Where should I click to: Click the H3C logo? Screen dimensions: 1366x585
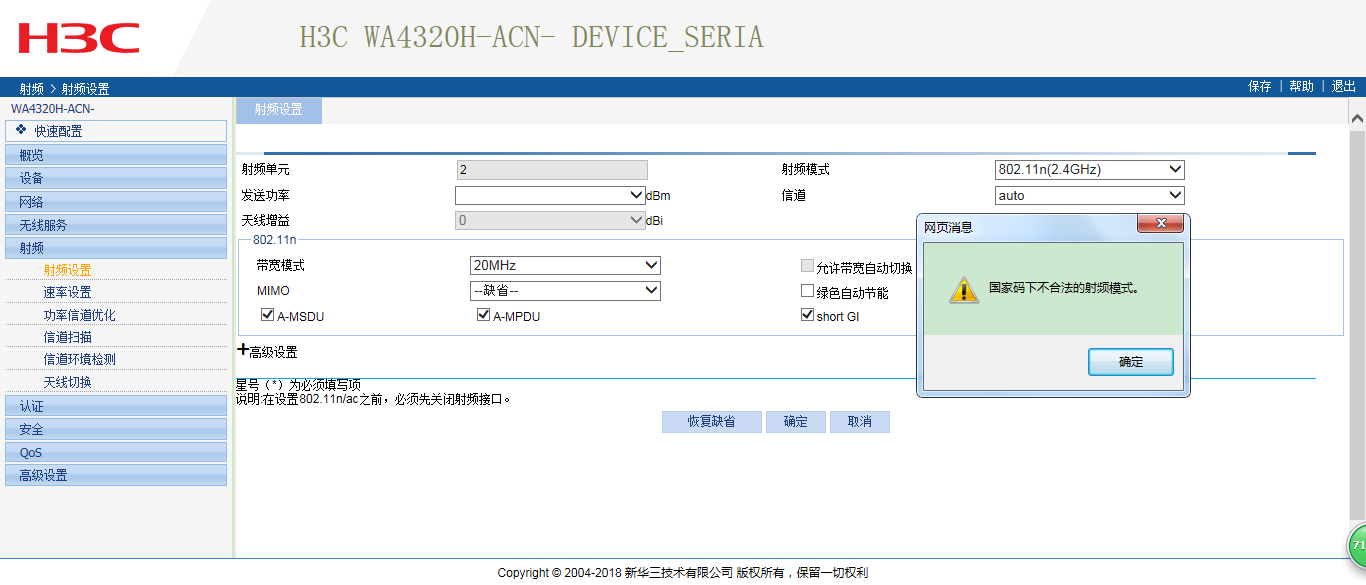pyautogui.click(x=79, y=38)
